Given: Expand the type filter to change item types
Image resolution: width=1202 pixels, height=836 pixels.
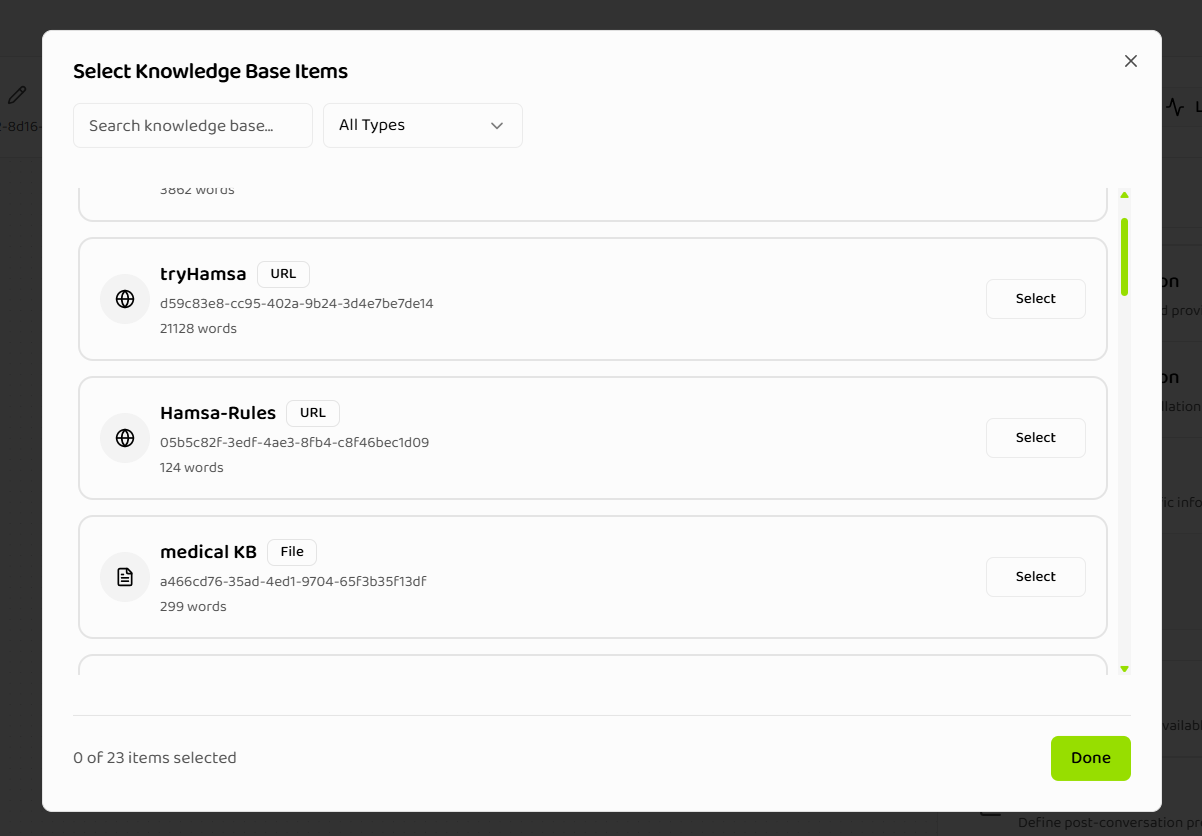Looking at the screenshot, I should [x=422, y=125].
